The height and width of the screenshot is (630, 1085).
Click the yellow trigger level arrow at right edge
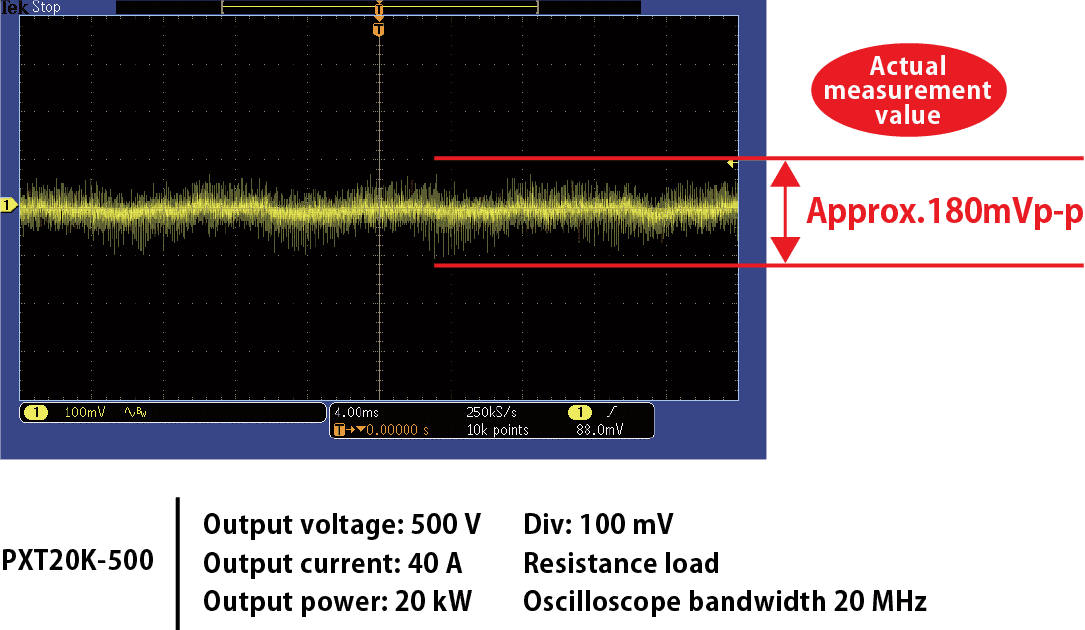732,162
